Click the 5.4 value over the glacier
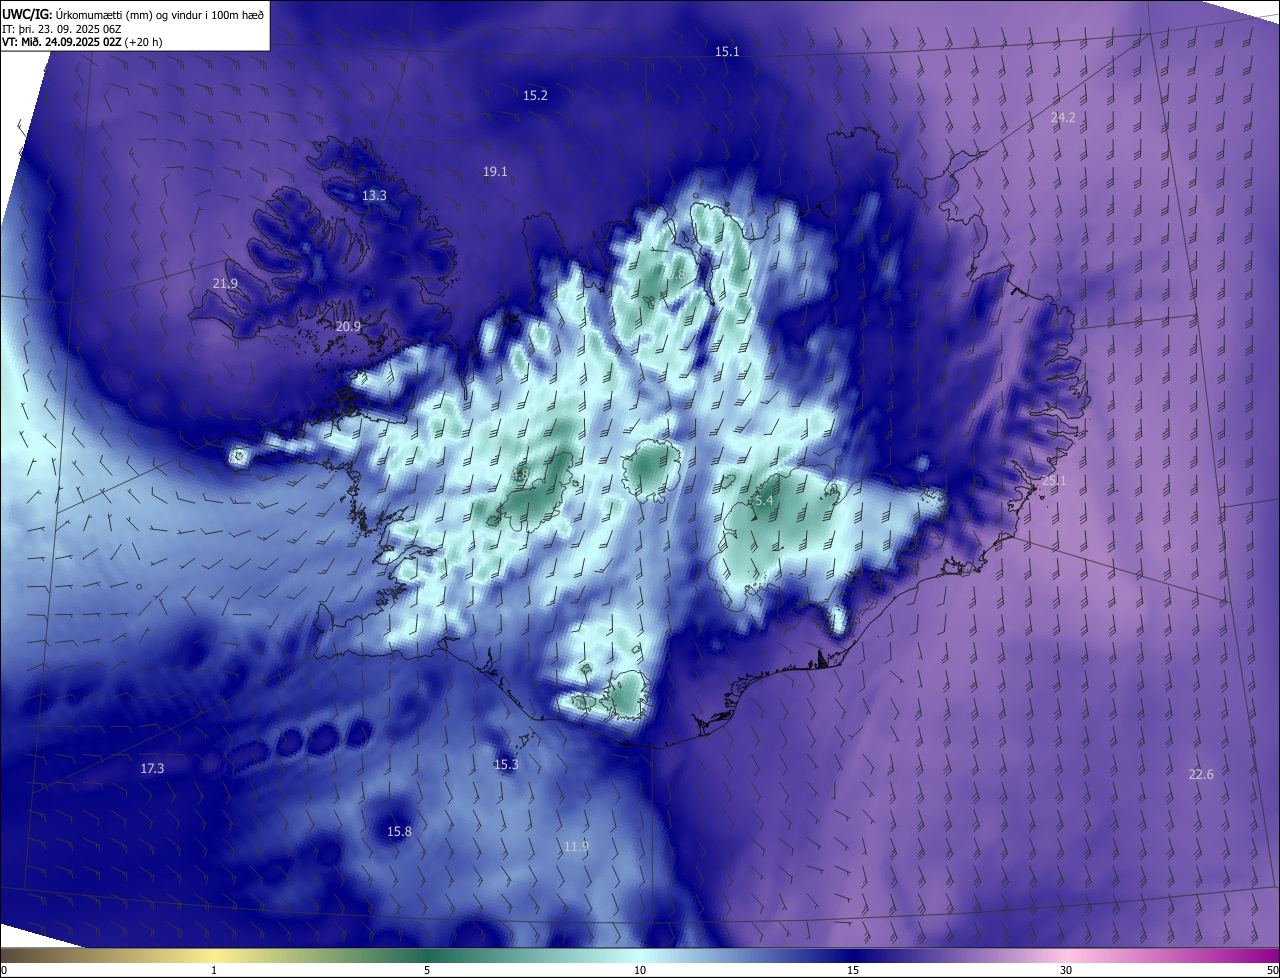 point(764,500)
